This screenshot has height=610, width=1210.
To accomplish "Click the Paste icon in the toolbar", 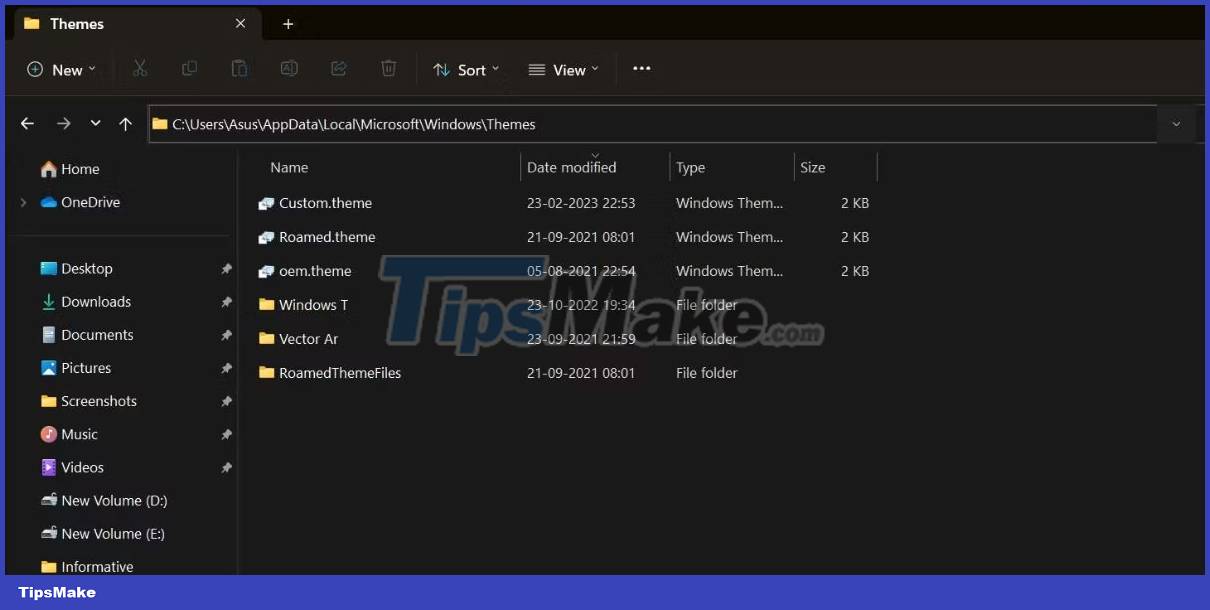I will 239,69.
